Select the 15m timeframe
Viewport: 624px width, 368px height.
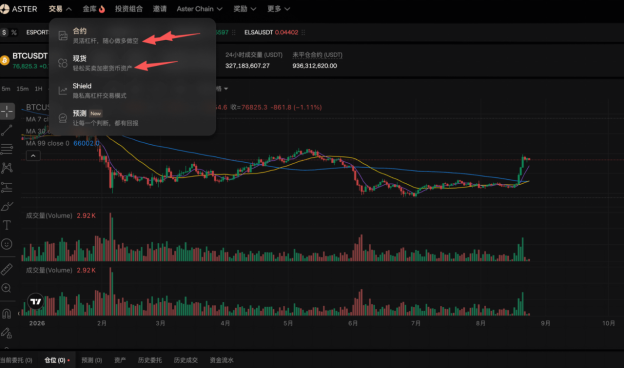(x=22, y=89)
